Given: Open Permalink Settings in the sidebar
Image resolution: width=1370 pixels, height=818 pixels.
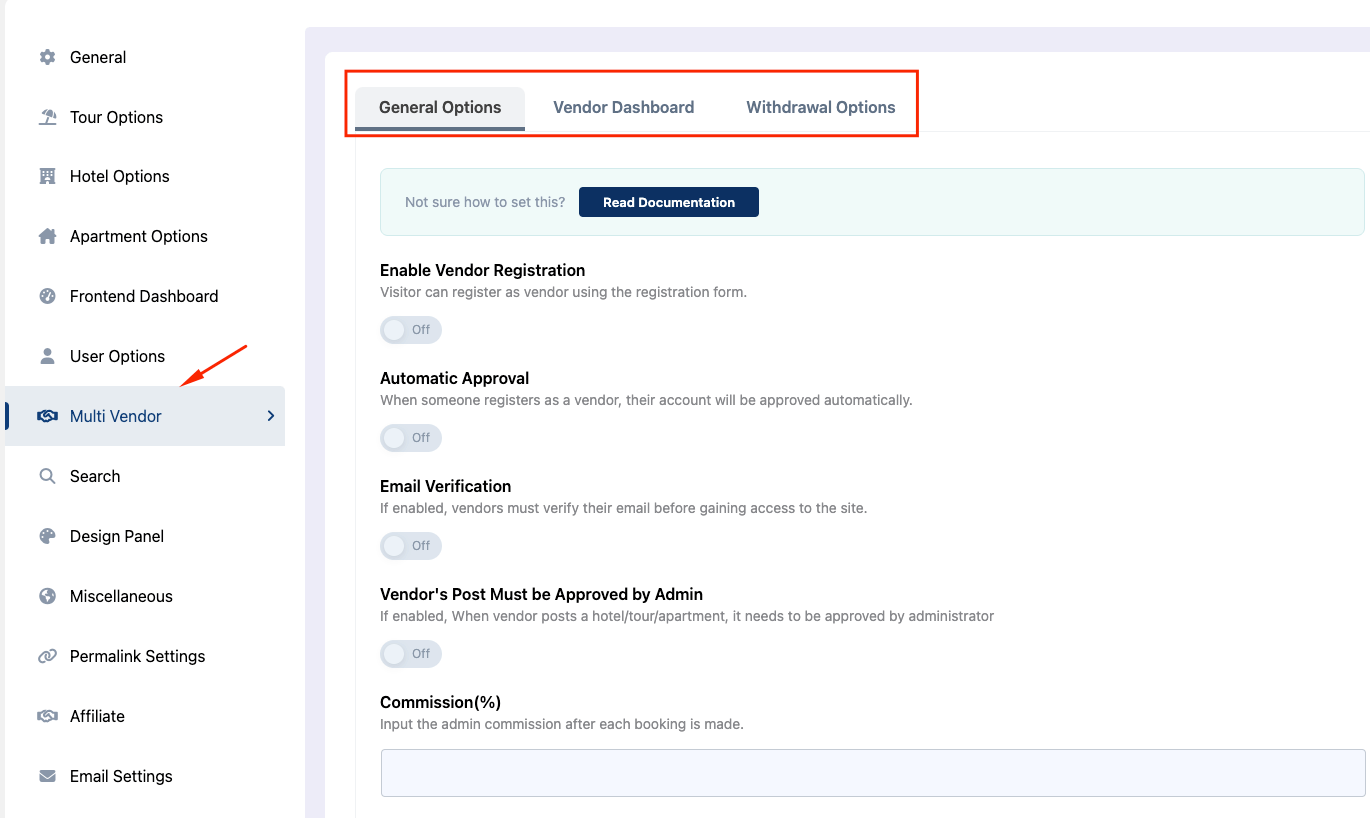Looking at the screenshot, I should pos(137,656).
